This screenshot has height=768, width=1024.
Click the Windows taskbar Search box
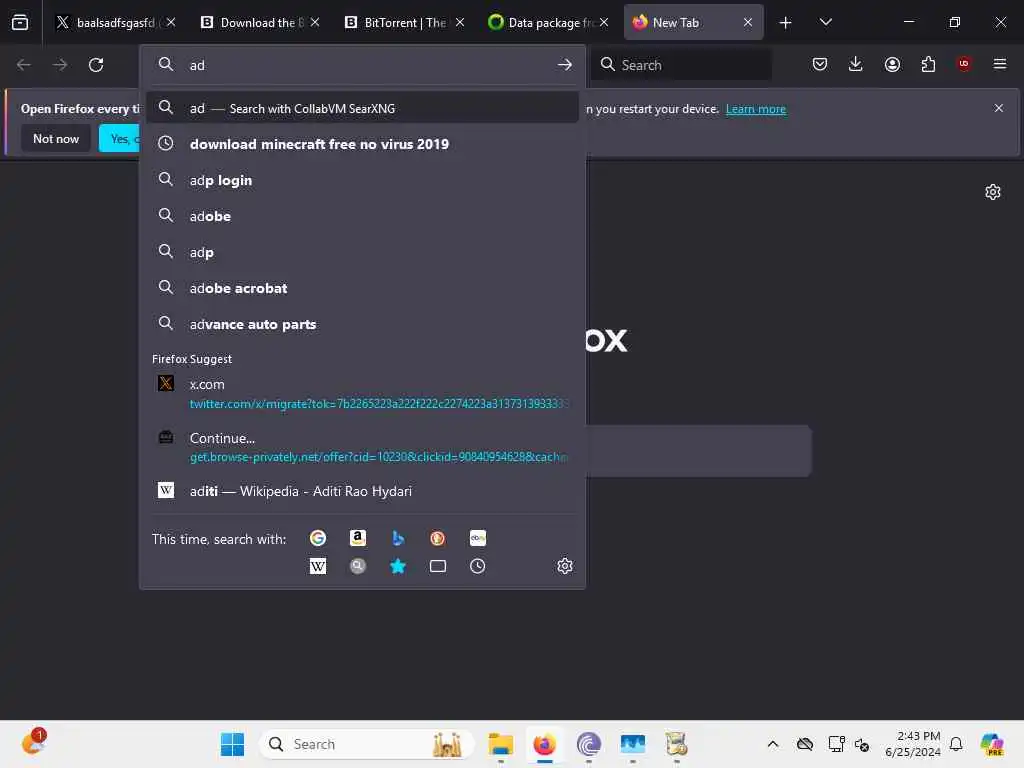[366, 744]
